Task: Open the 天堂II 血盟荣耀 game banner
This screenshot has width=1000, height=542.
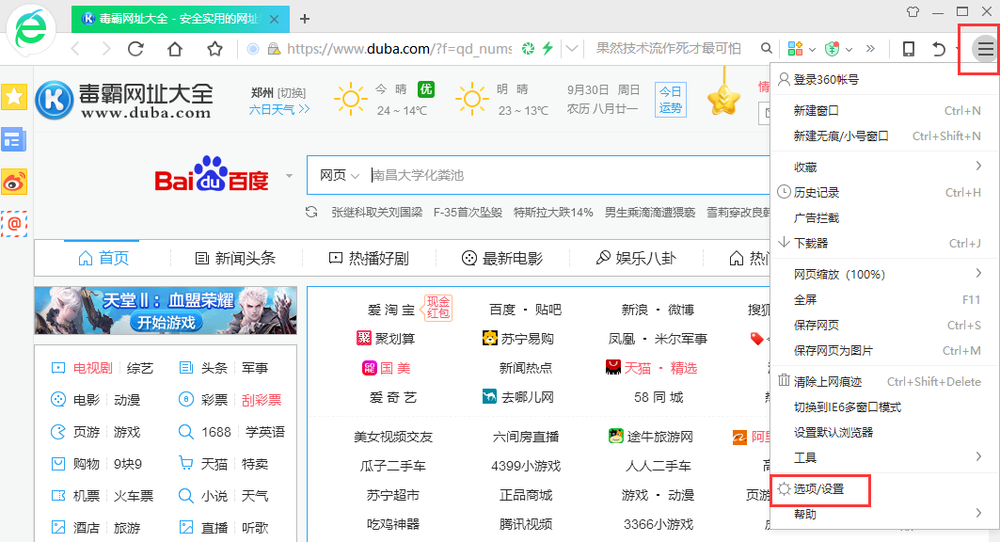Action: (x=166, y=311)
